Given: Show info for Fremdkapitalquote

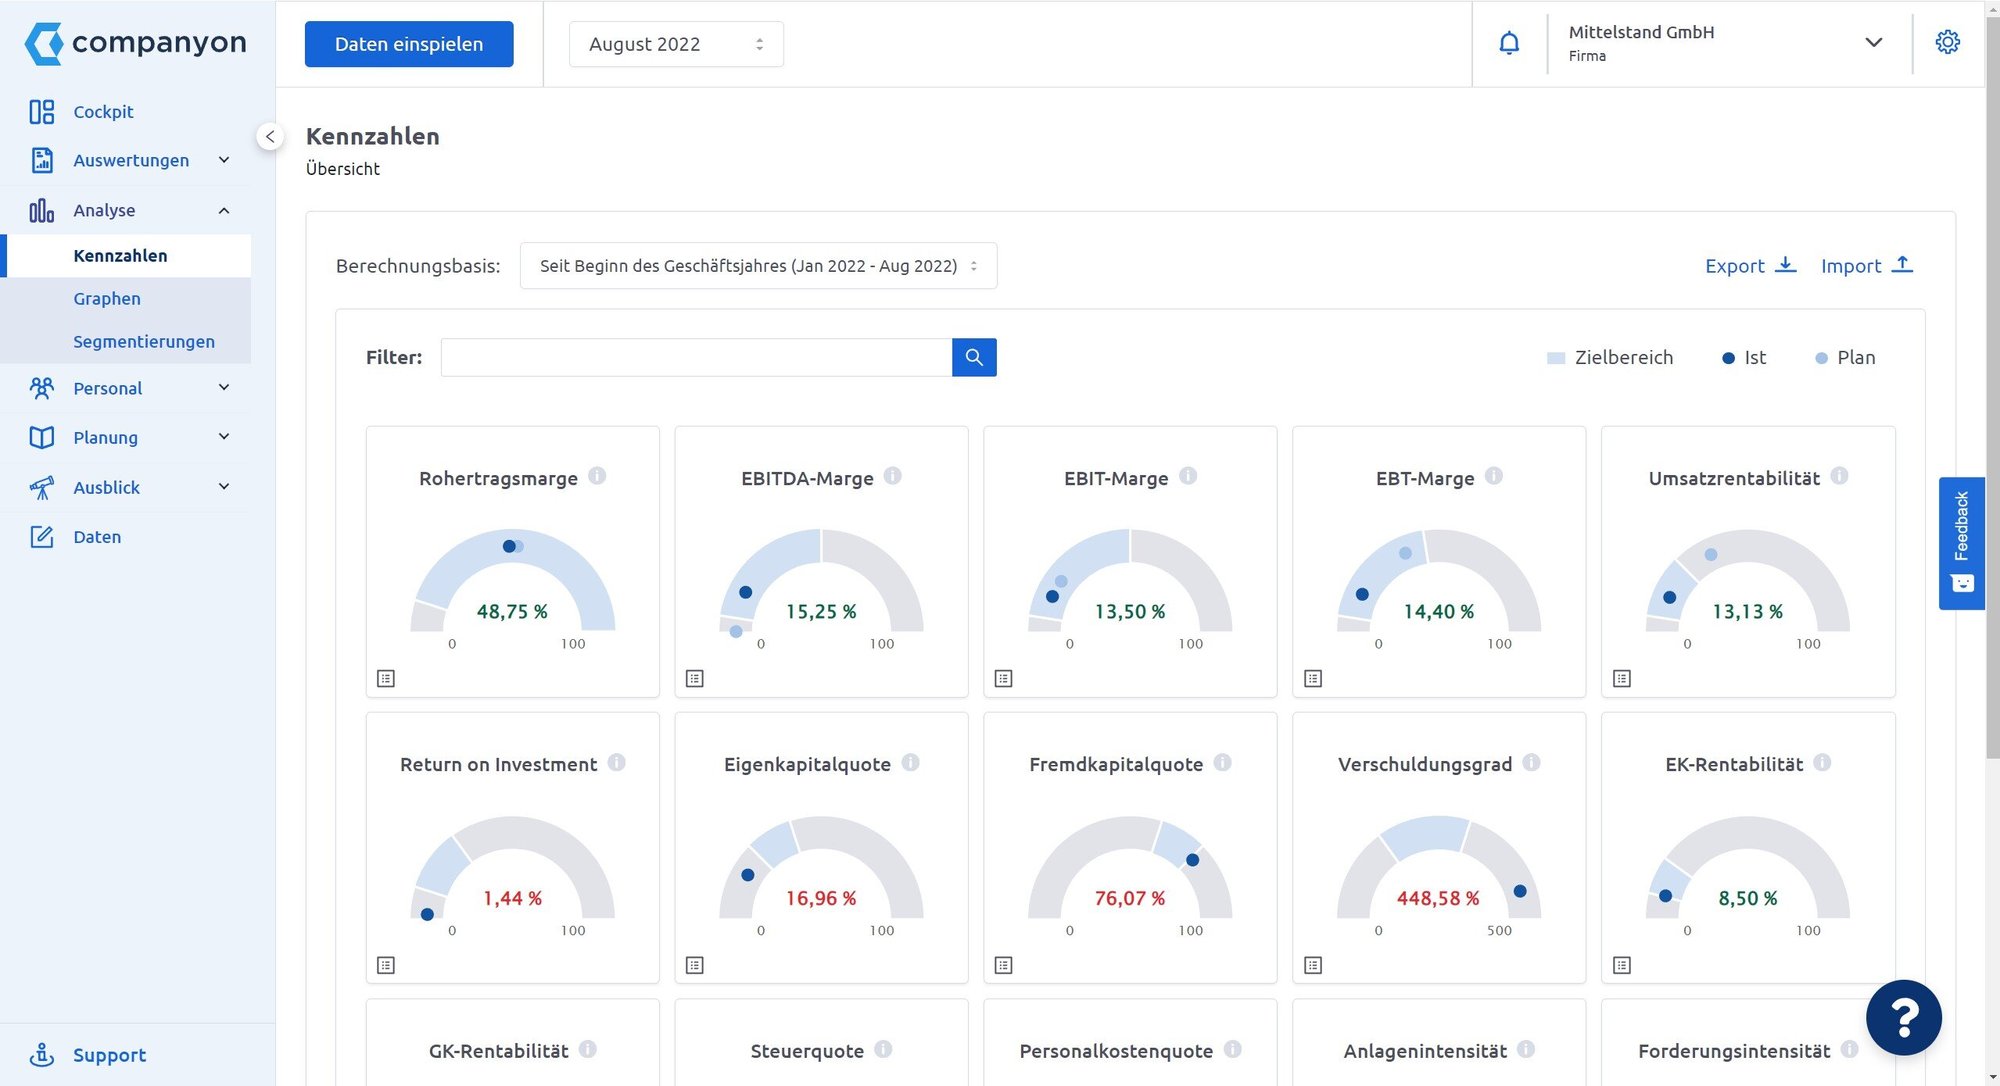Looking at the screenshot, I should [x=1223, y=762].
